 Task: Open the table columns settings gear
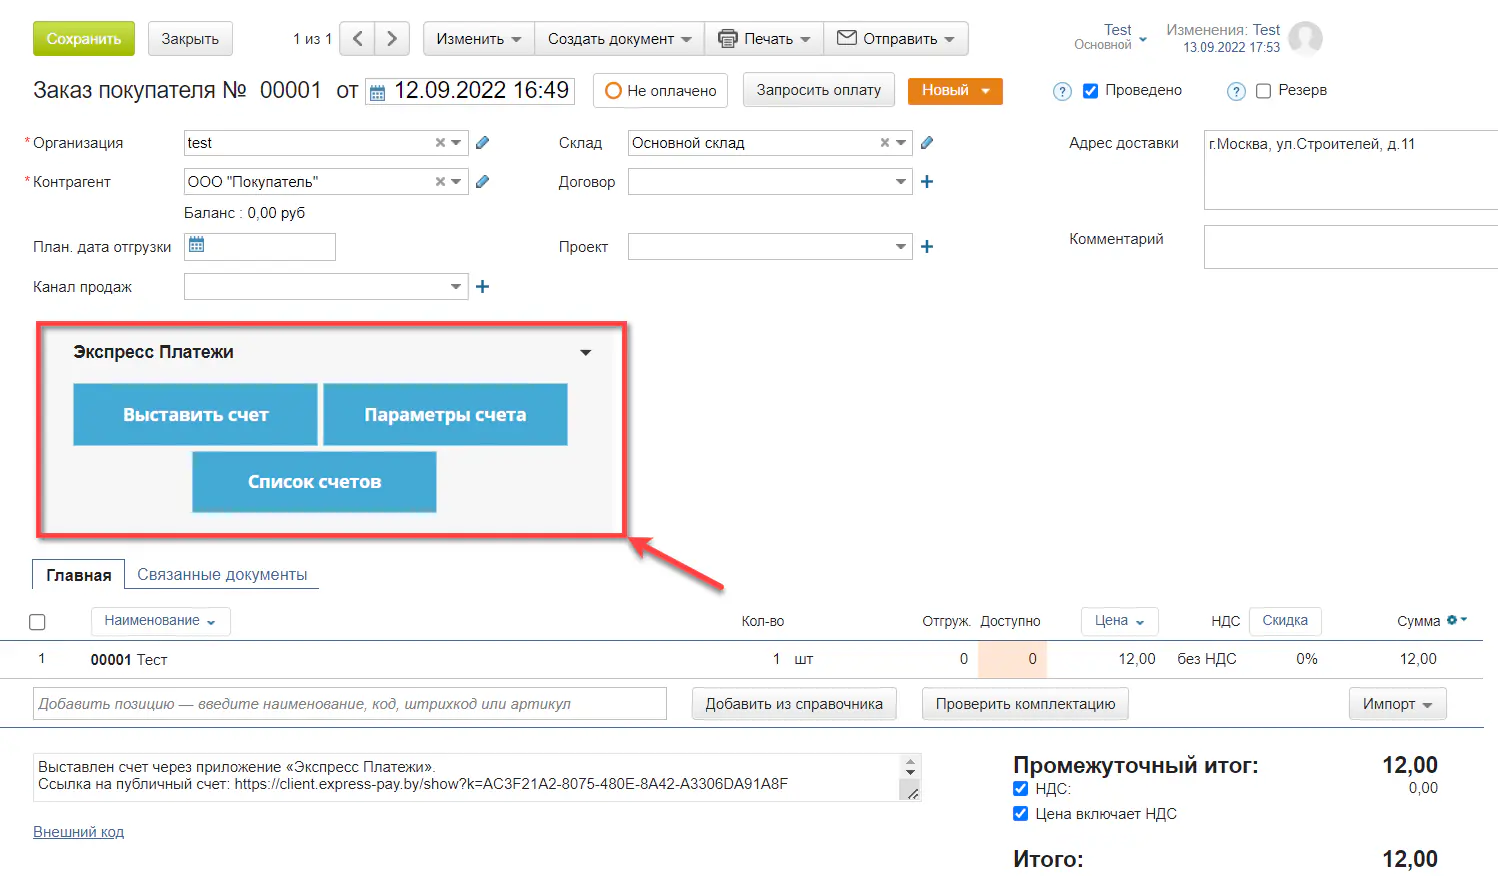coord(1456,621)
